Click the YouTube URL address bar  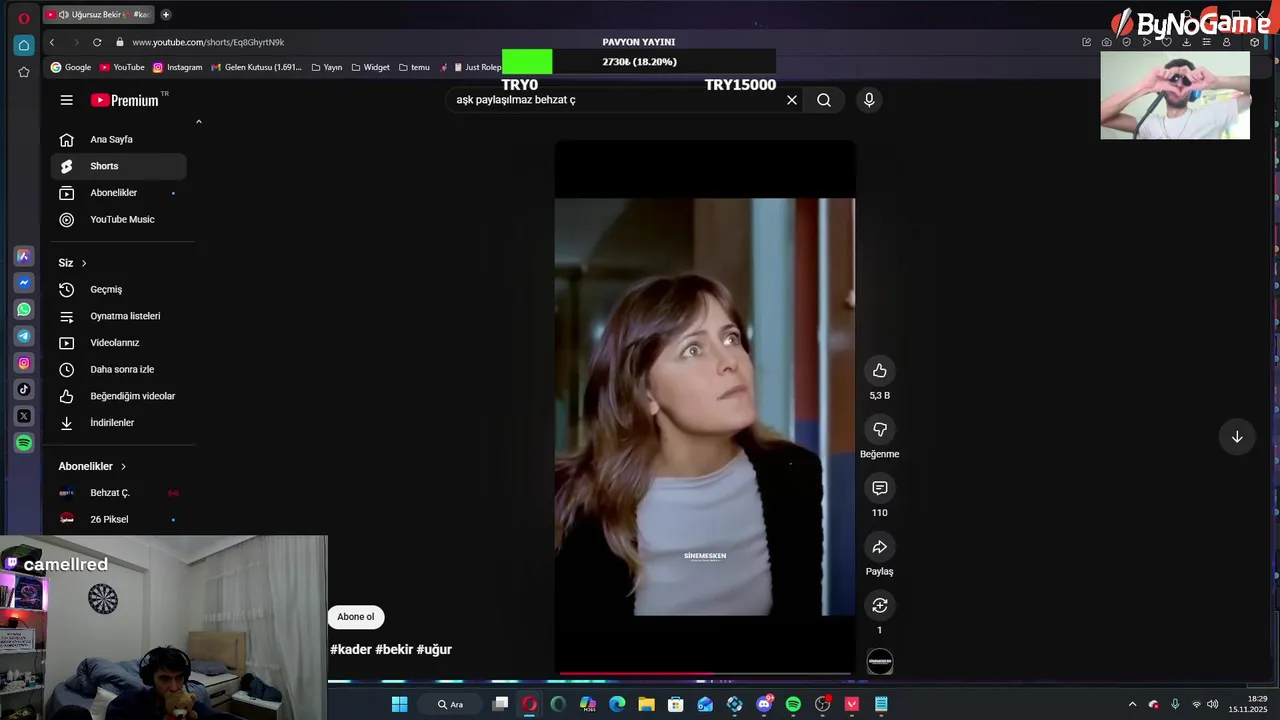point(208,42)
